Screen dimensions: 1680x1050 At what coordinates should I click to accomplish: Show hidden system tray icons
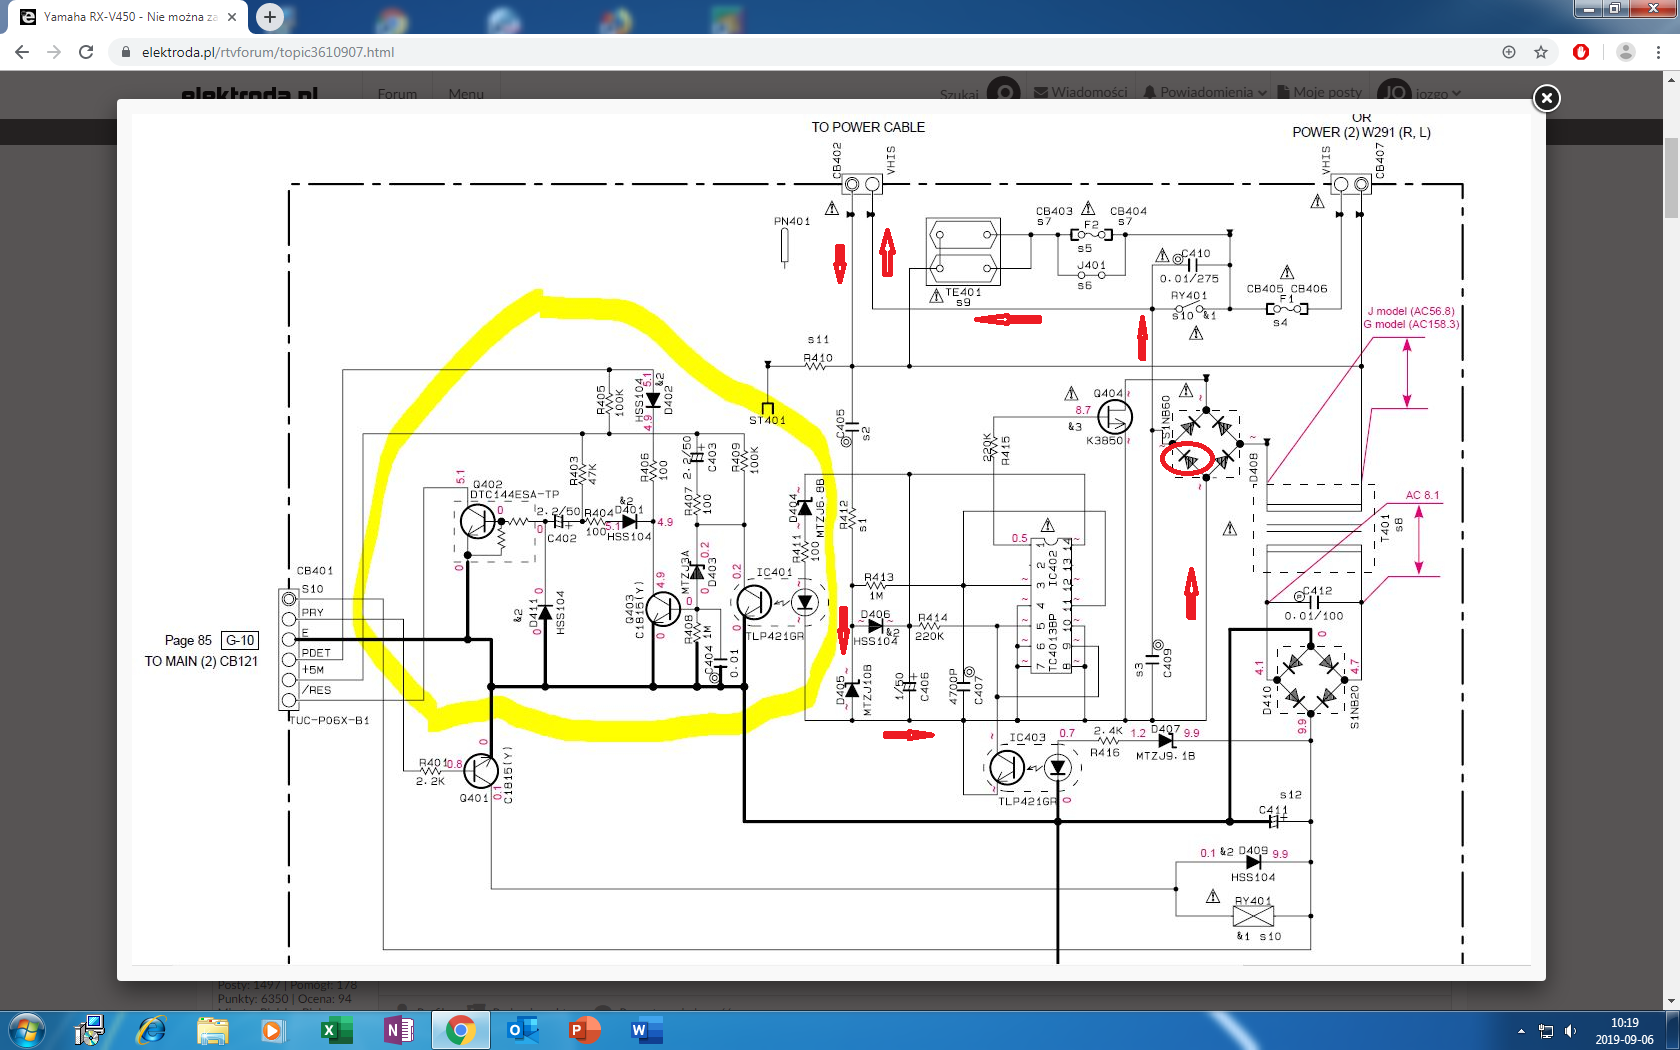click(1521, 1031)
